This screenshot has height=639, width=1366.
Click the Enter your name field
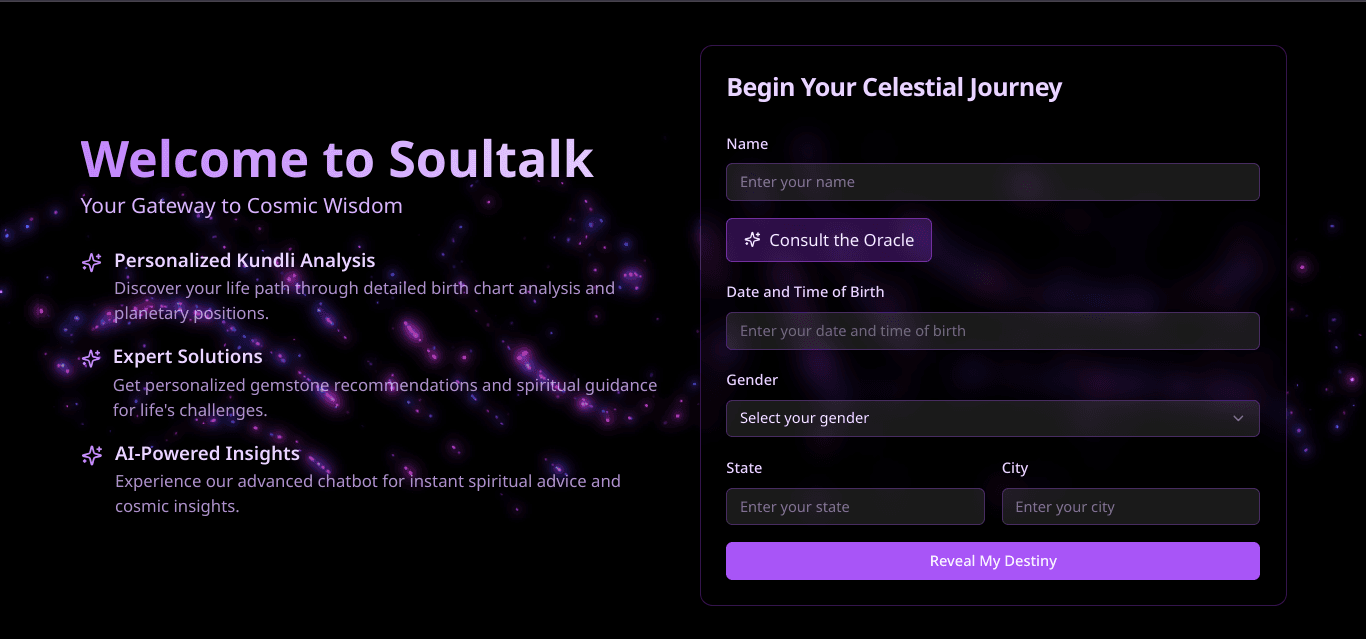(993, 182)
